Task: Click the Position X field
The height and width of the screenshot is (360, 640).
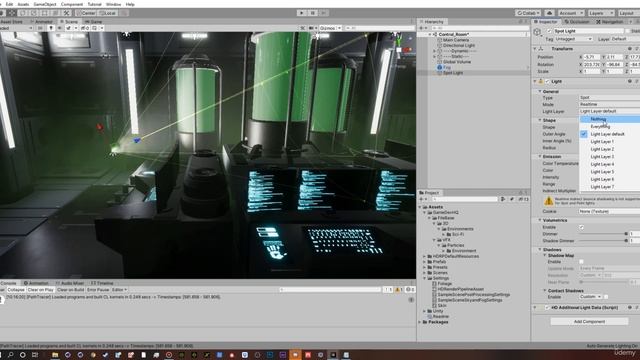Action: tap(592, 57)
